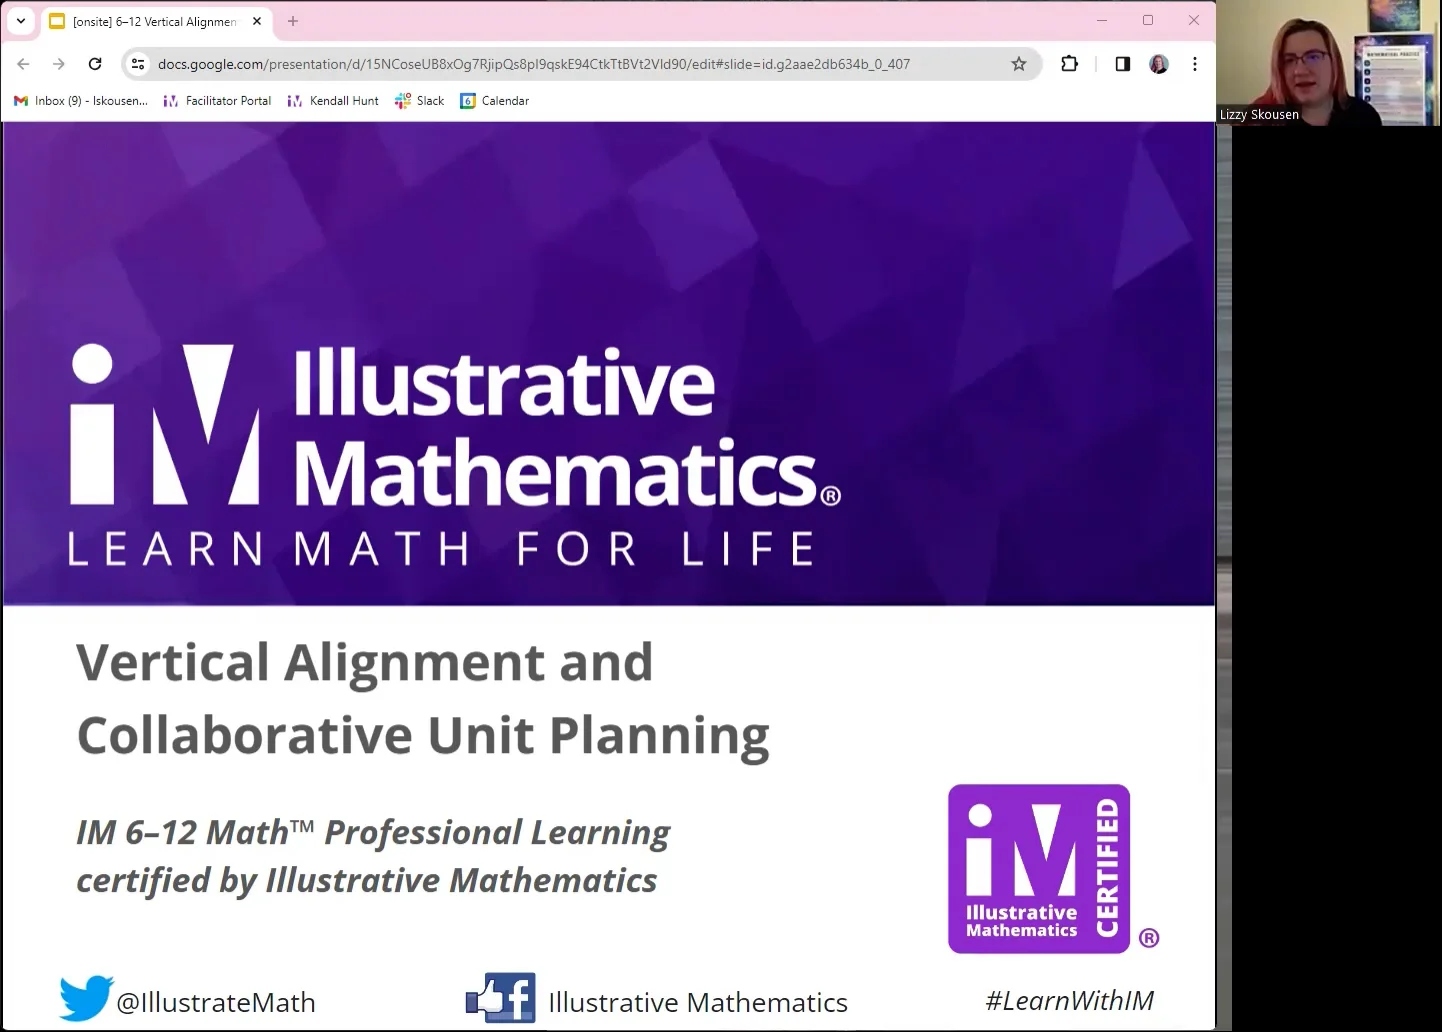Open the Gmail Inbox bookmark

pos(81,101)
